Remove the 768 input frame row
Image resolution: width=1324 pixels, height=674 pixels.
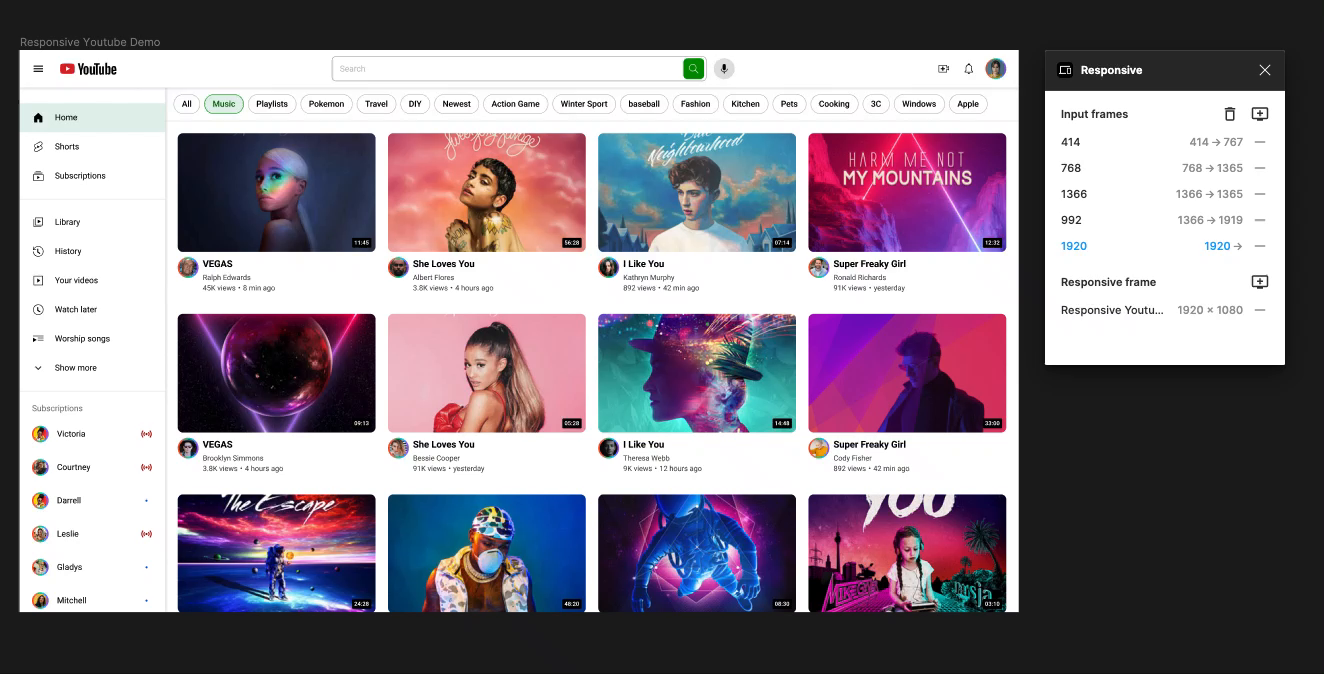[x=1260, y=168]
